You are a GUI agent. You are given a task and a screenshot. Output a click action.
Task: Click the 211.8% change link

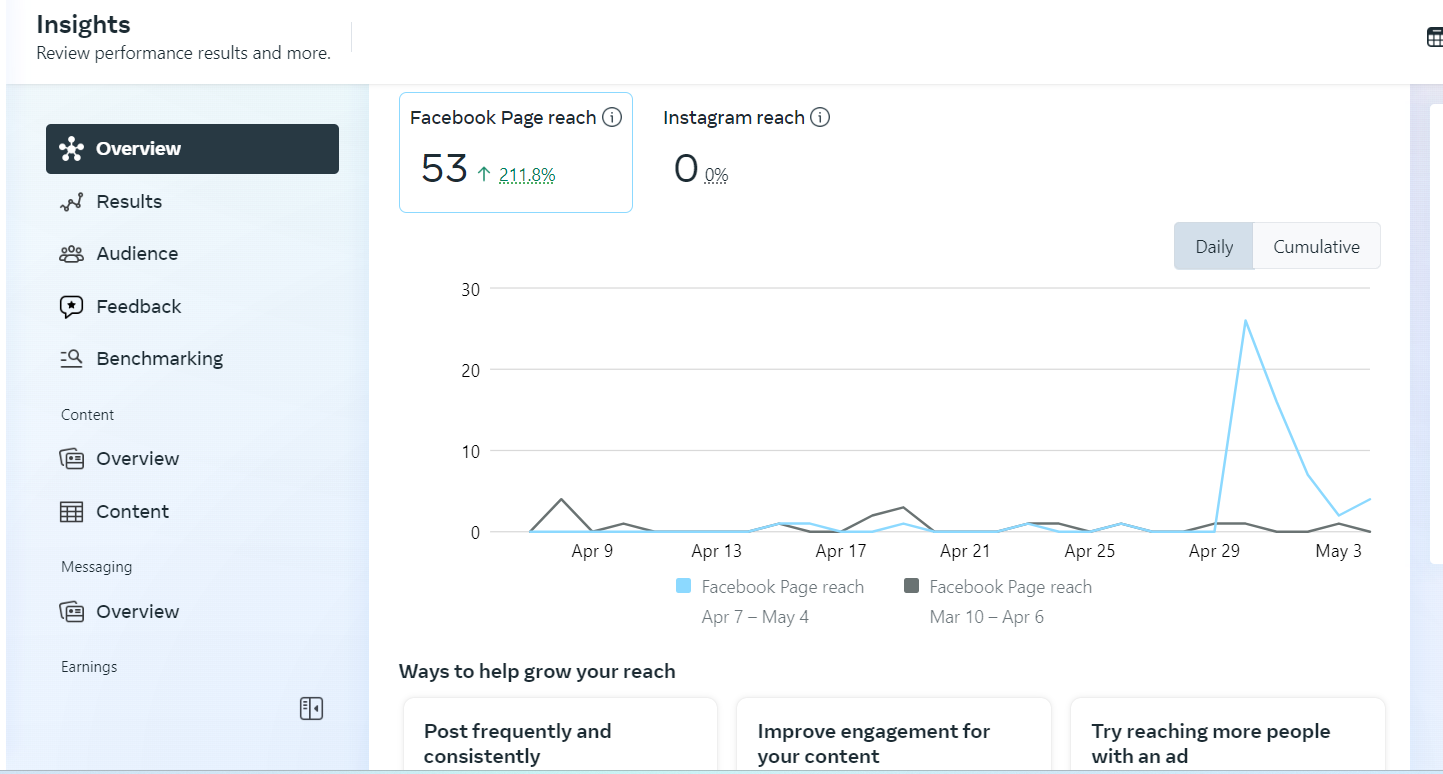(x=527, y=176)
